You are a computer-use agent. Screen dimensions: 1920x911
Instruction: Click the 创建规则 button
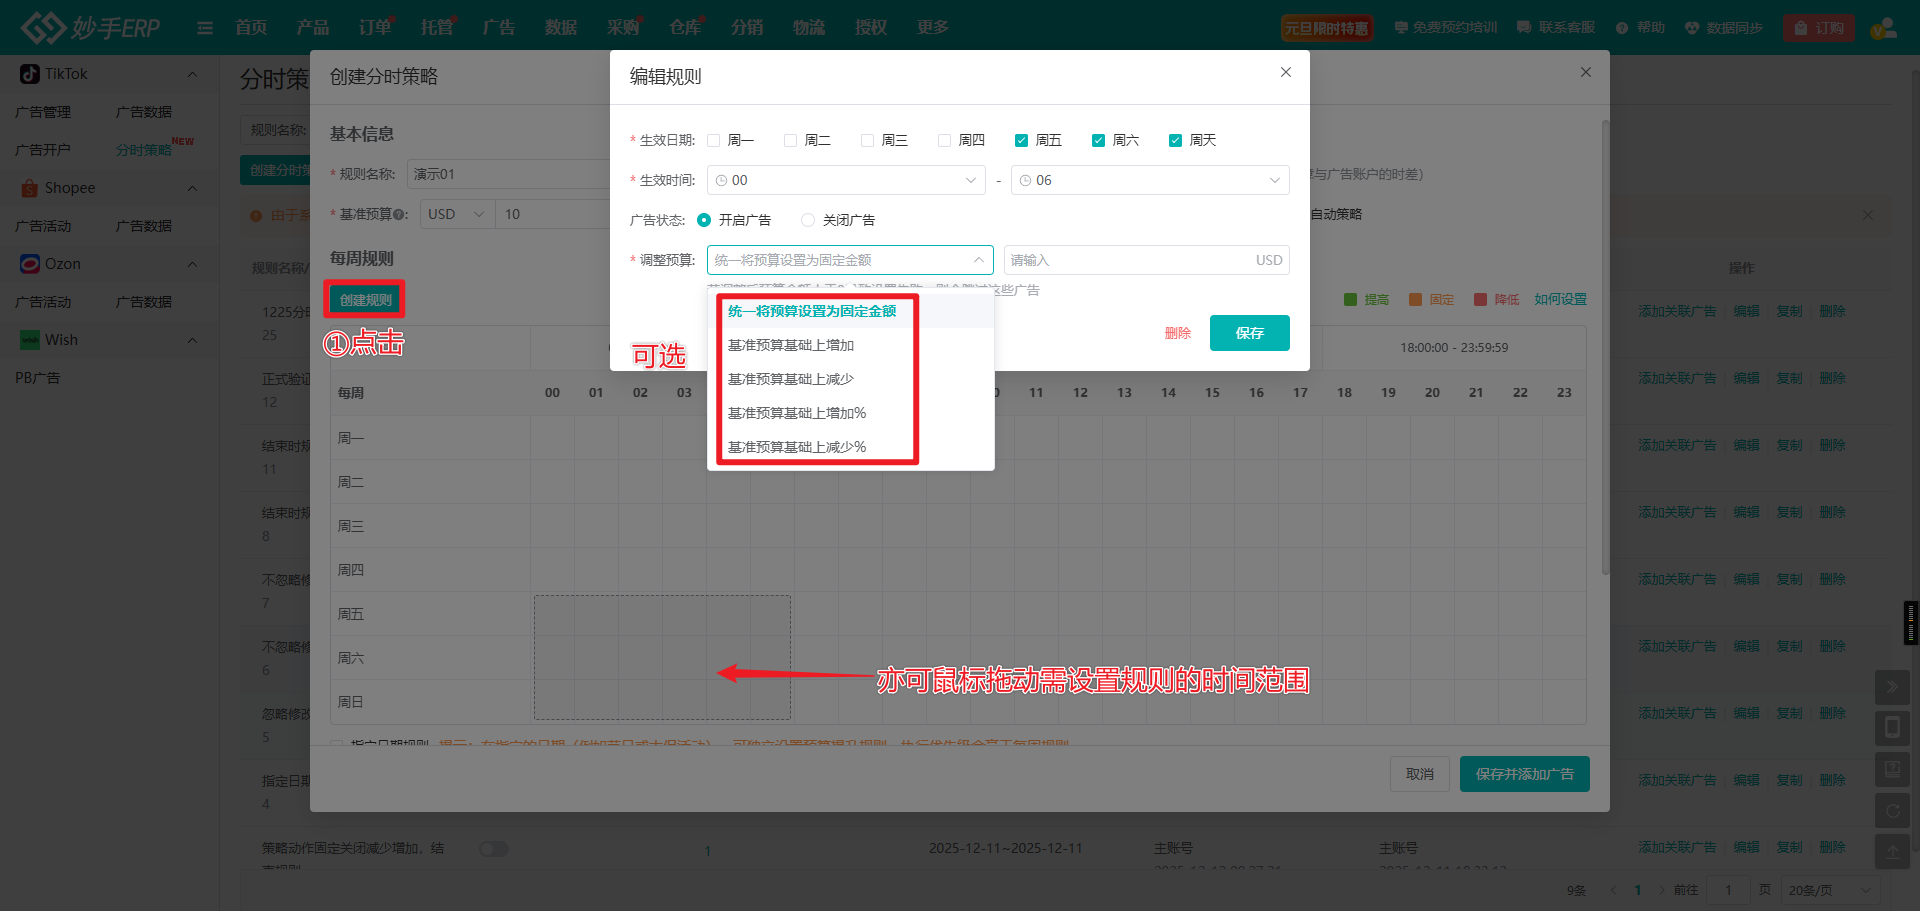[x=365, y=300]
